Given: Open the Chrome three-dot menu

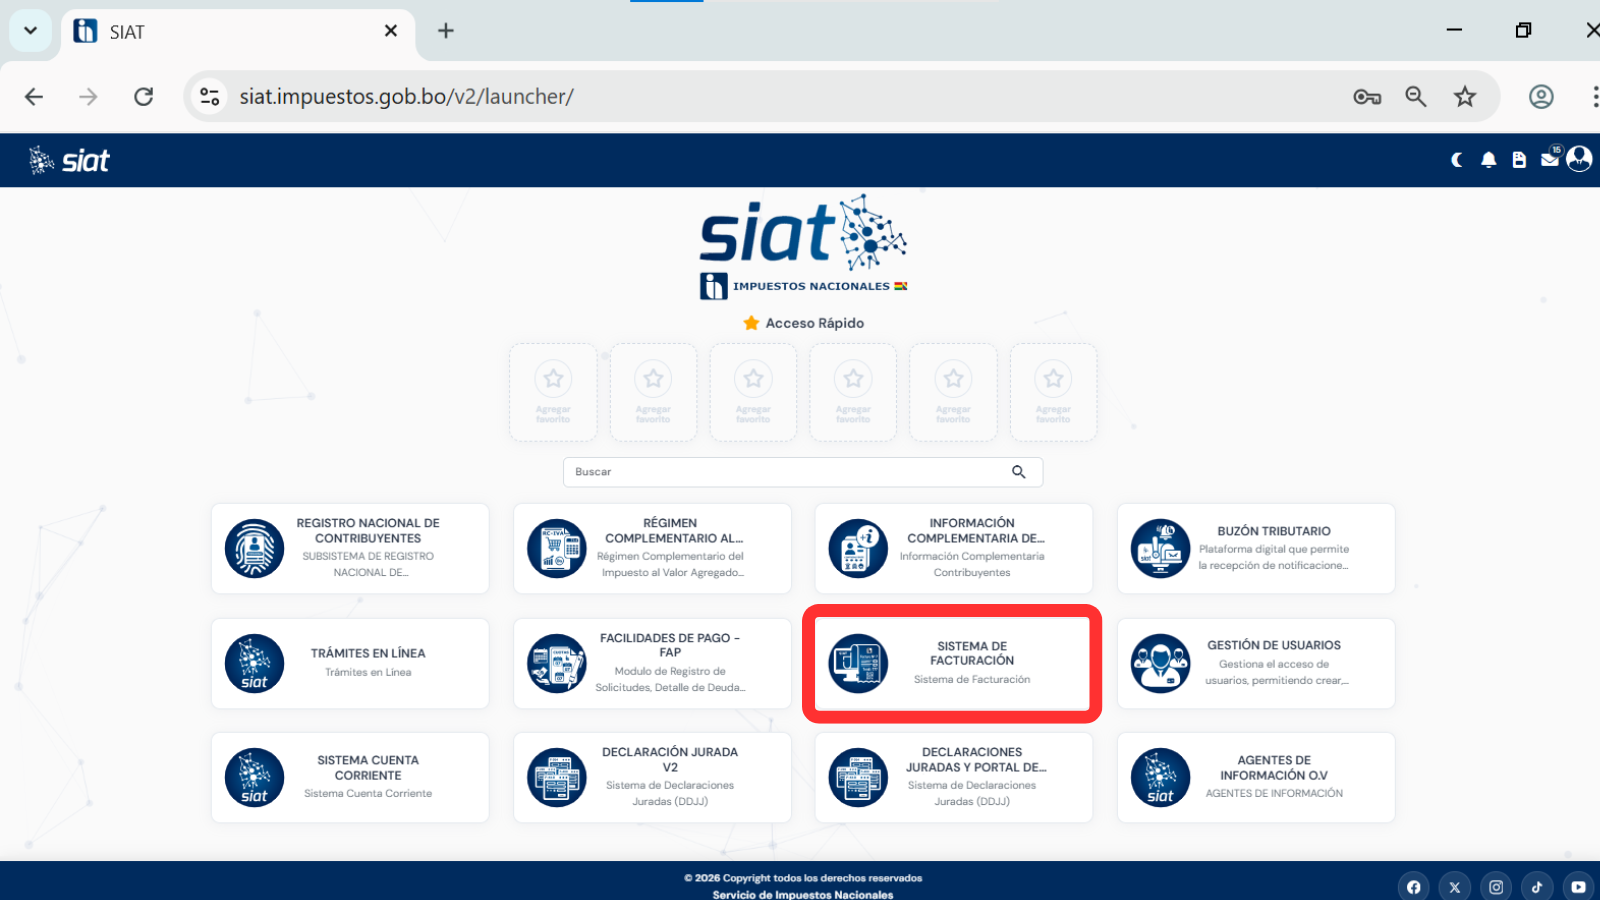Looking at the screenshot, I should [x=1595, y=96].
